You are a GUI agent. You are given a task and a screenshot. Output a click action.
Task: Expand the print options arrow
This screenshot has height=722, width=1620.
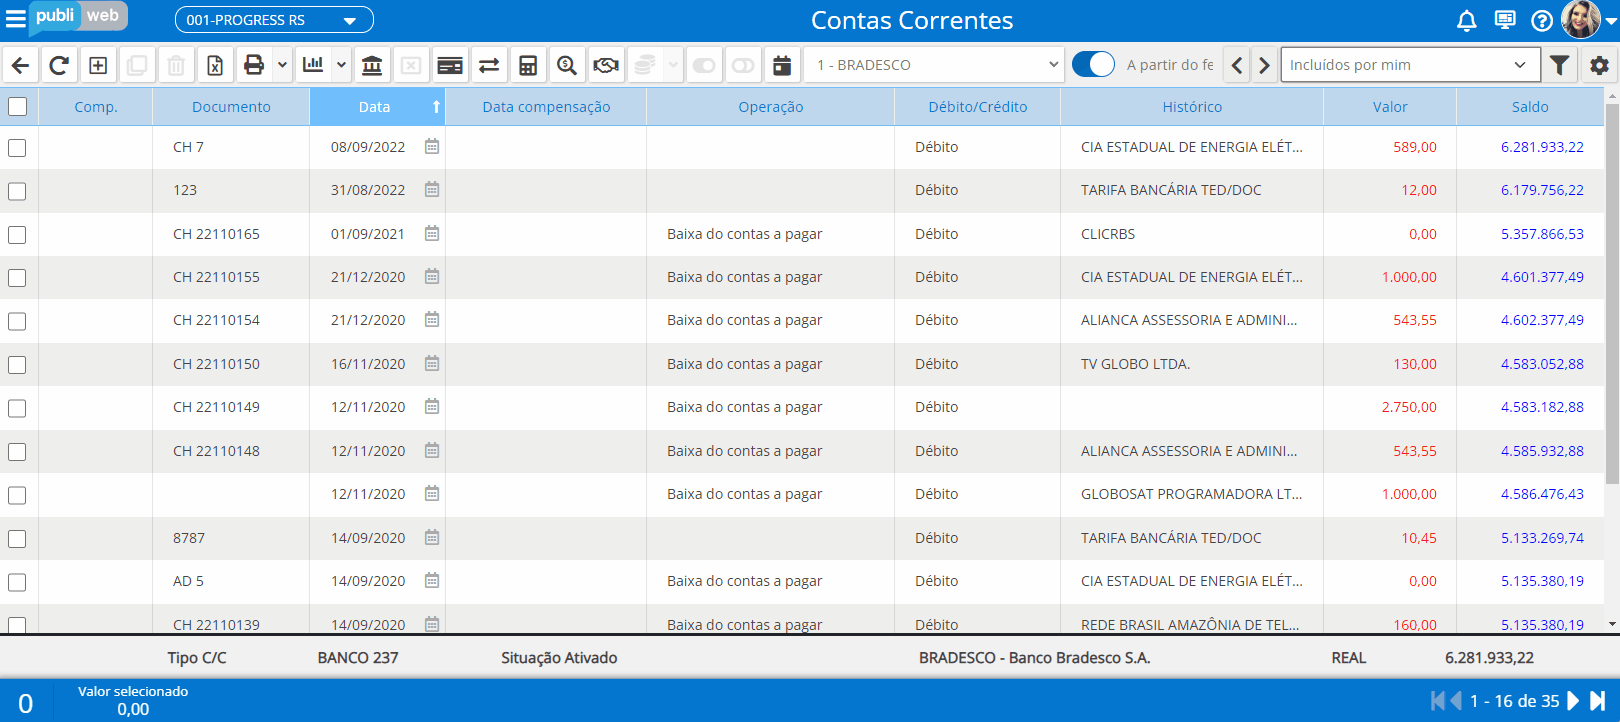[282, 65]
